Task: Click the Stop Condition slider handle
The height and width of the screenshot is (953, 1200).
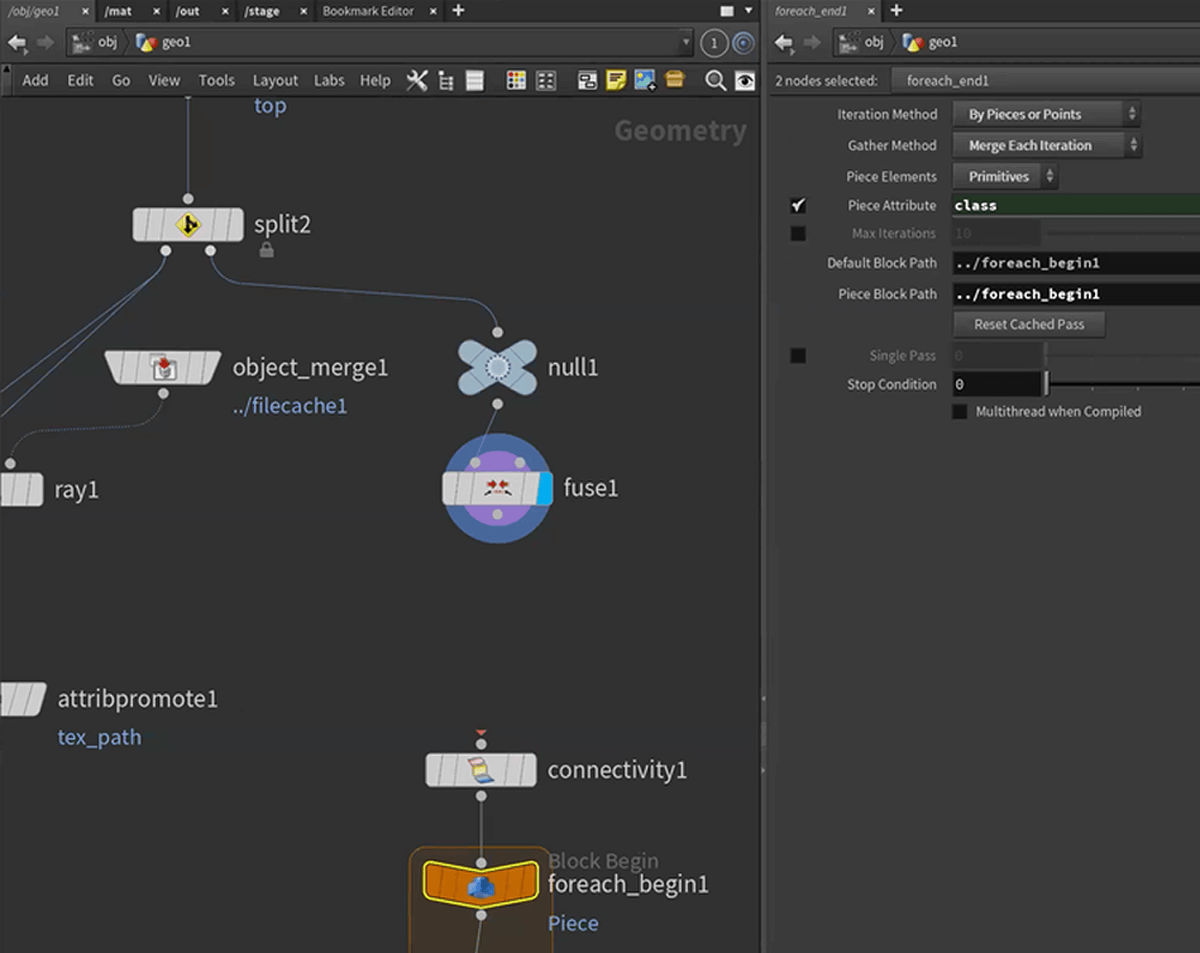Action: tap(1047, 384)
